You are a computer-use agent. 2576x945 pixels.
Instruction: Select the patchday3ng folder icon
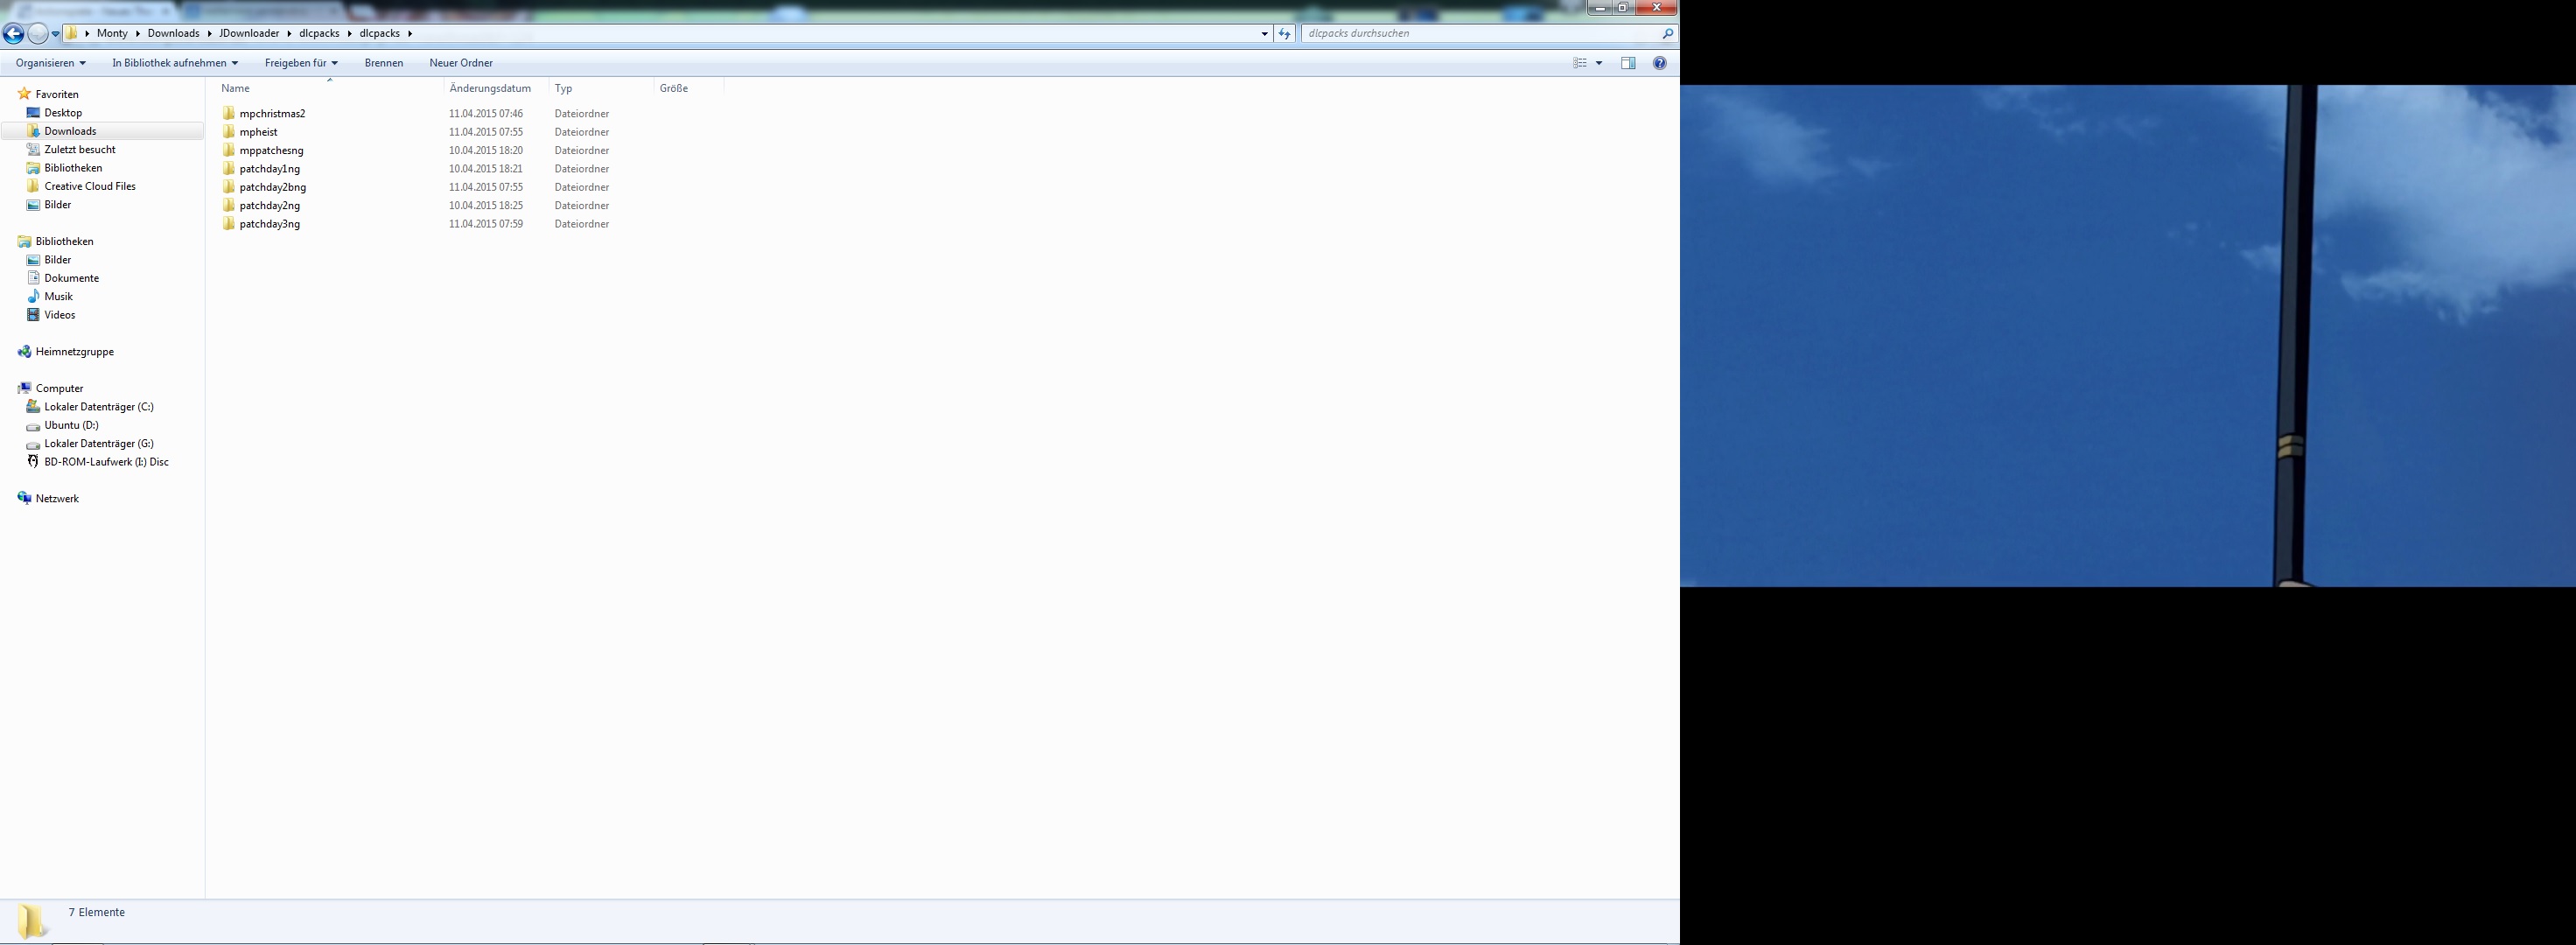[229, 224]
